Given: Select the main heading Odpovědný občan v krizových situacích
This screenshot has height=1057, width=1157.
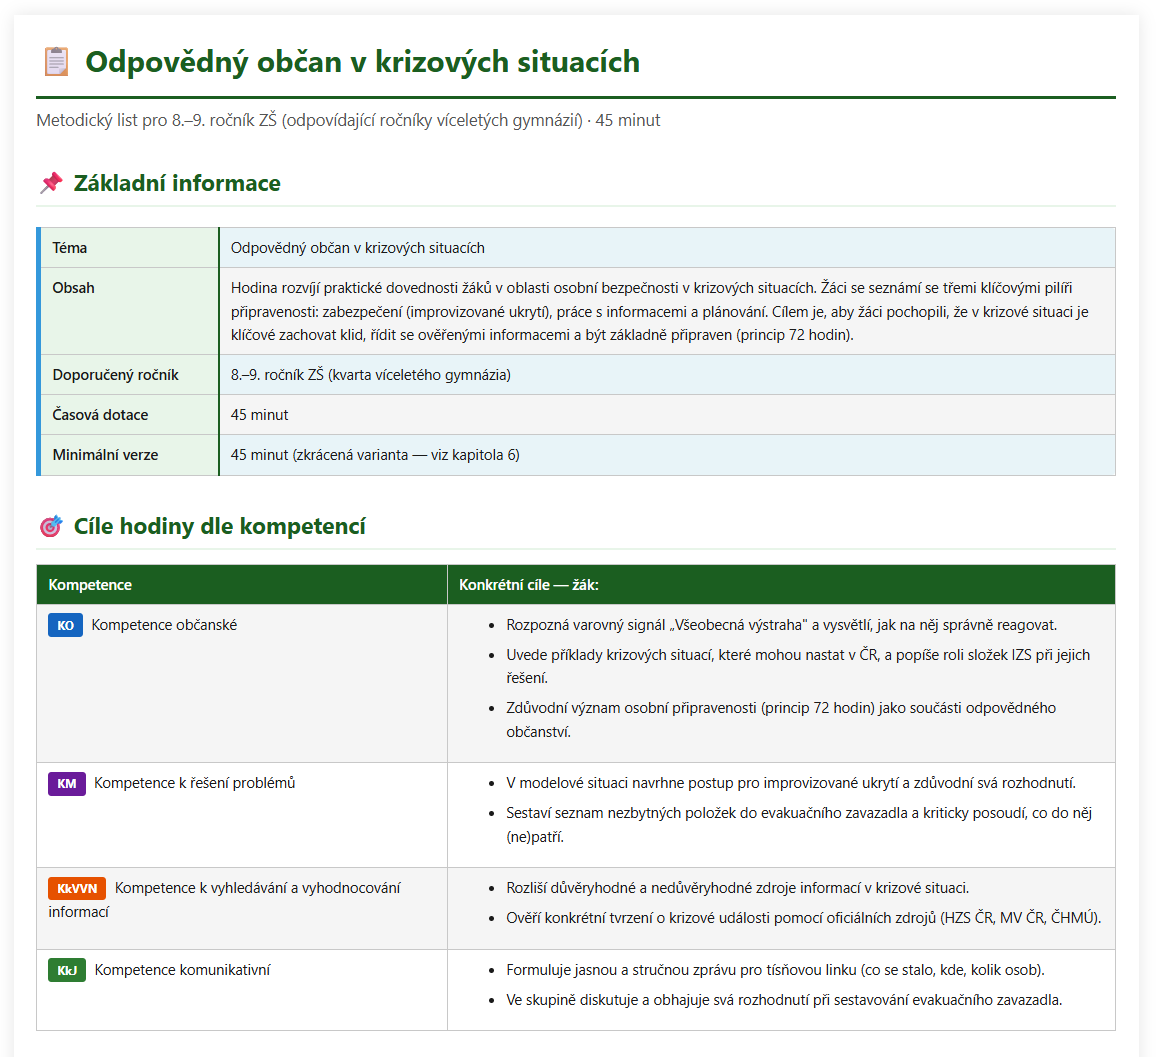Looking at the screenshot, I should pos(362,62).
